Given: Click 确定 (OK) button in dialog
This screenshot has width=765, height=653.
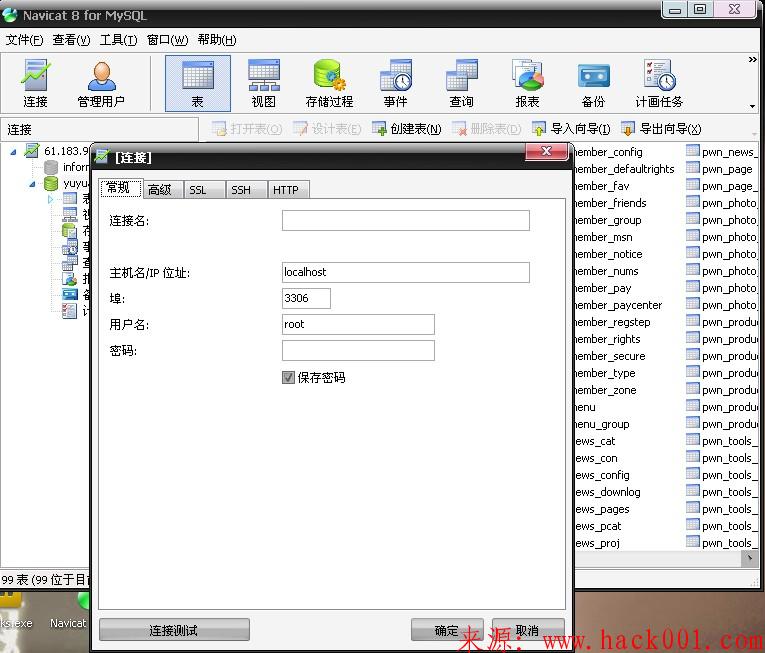Looking at the screenshot, I should [x=447, y=630].
